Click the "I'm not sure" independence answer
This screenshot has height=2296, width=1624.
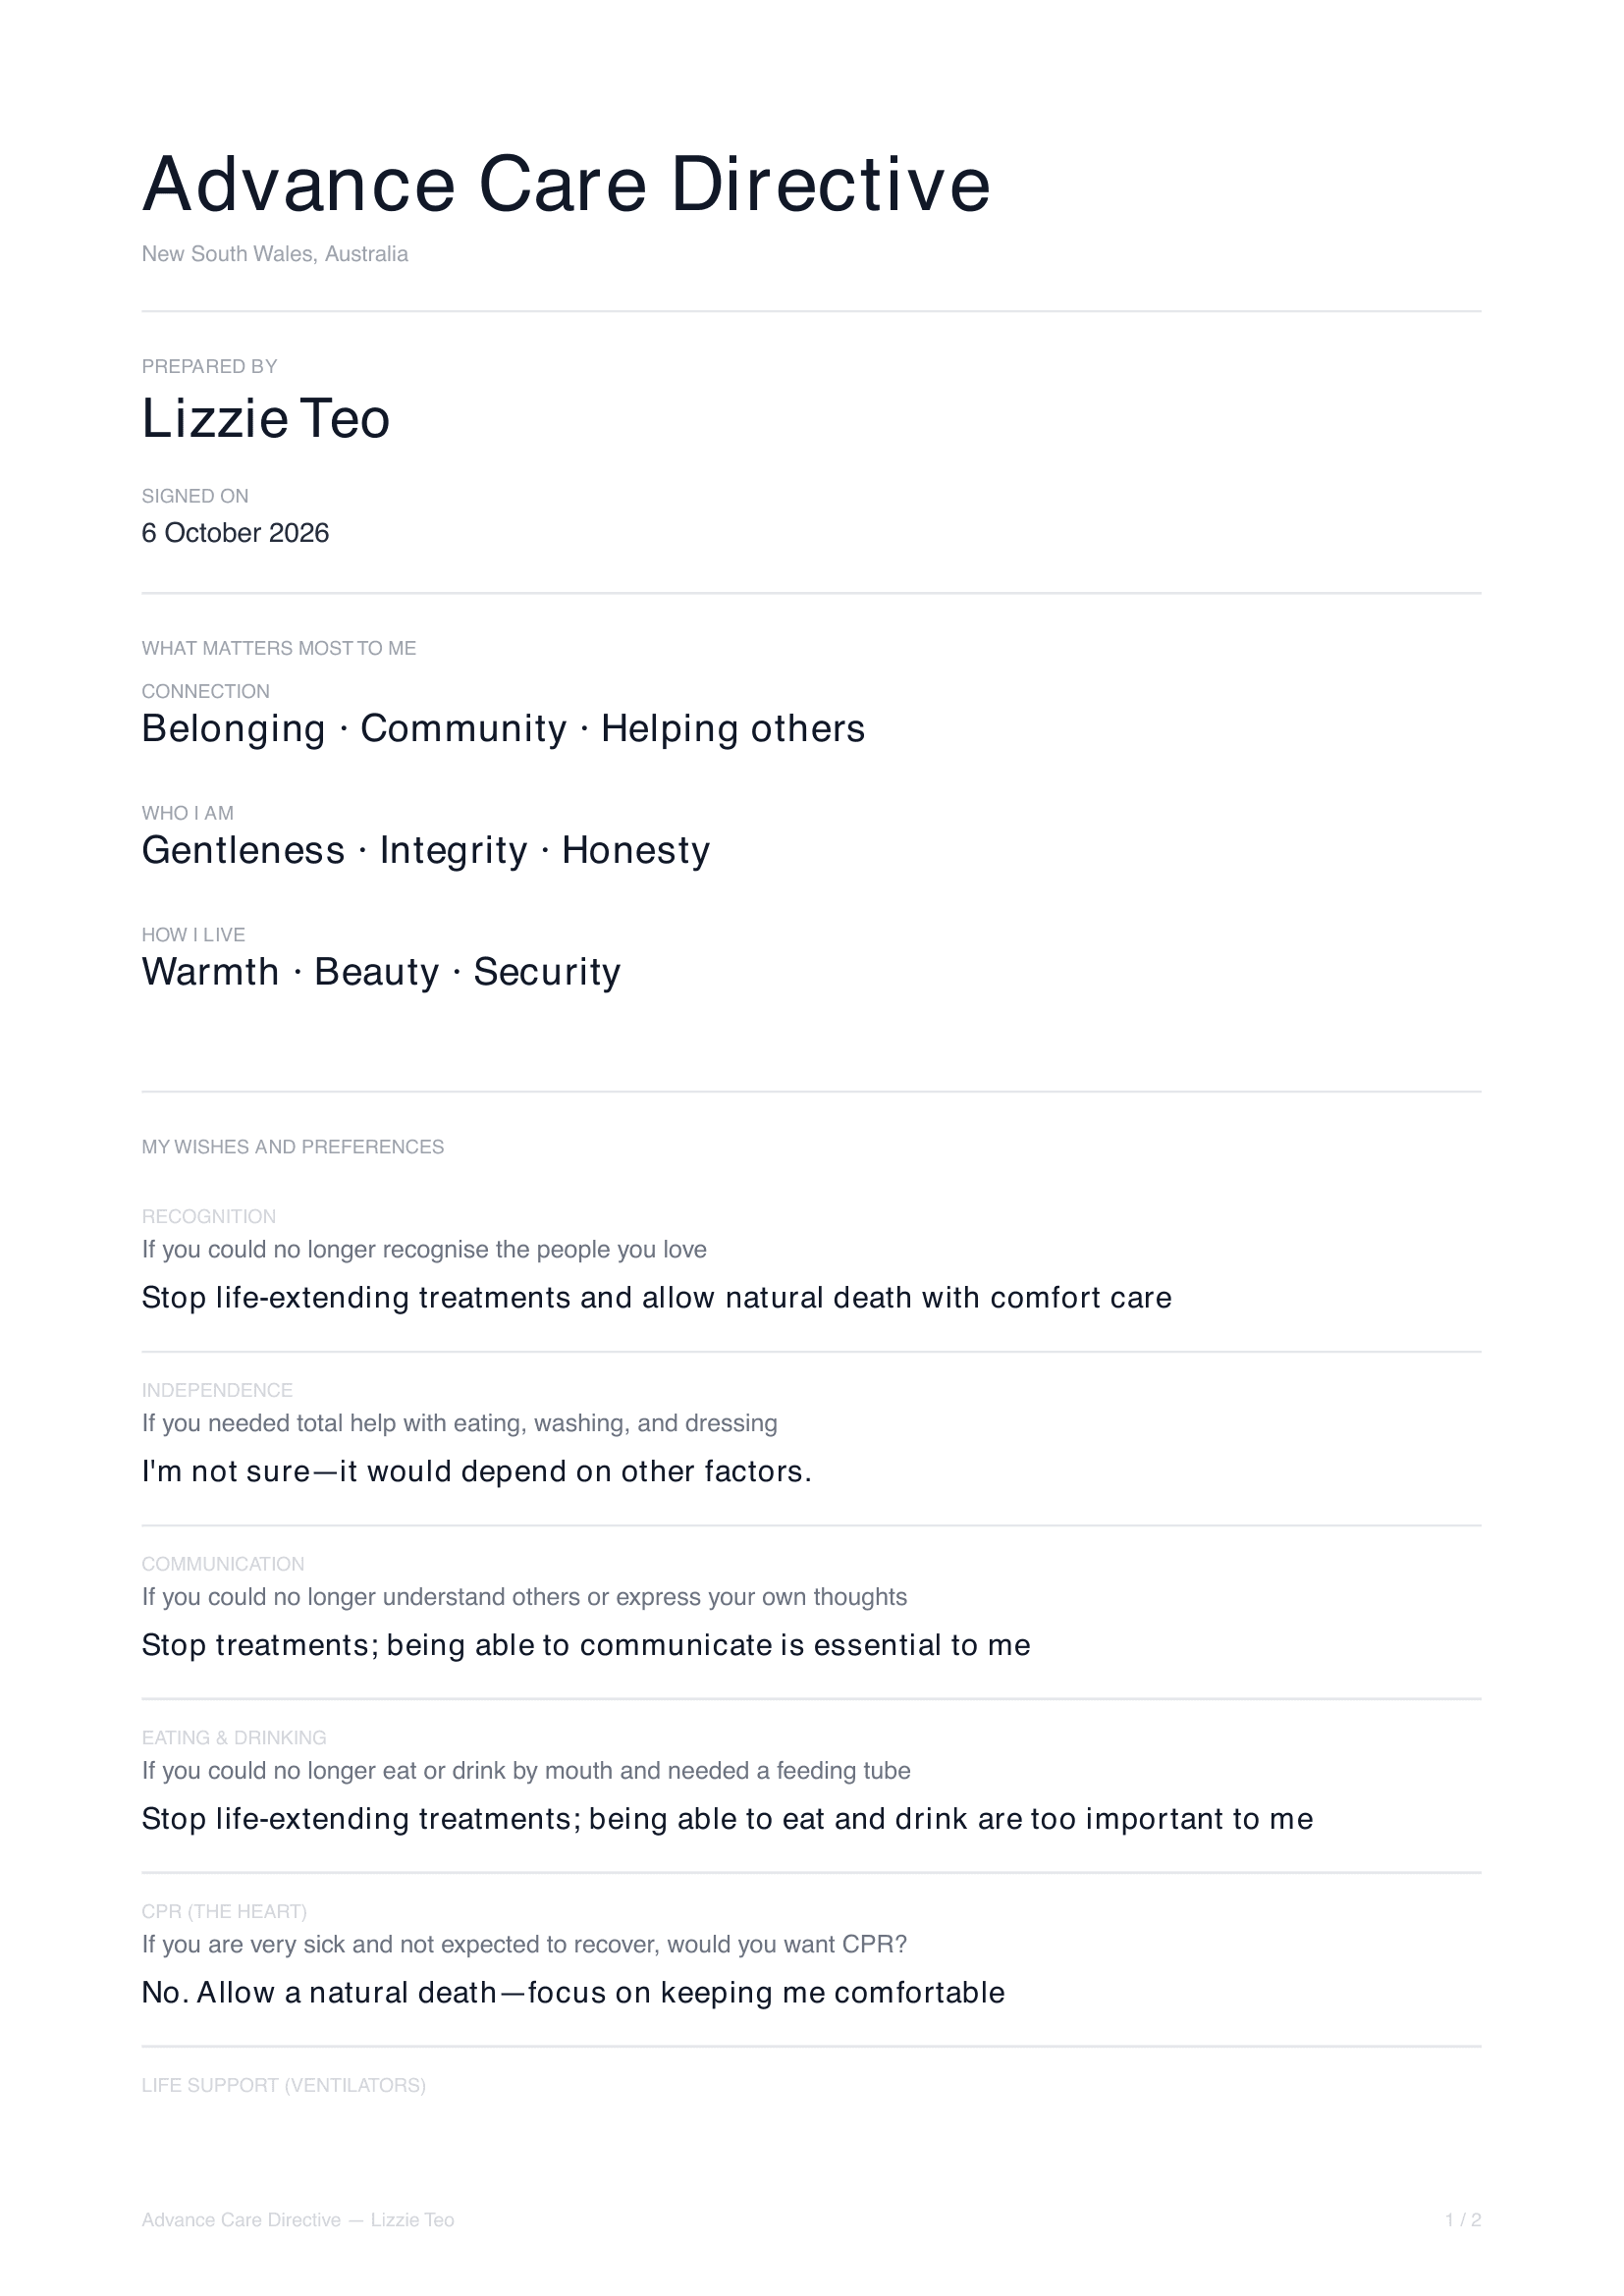[477, 1472]
